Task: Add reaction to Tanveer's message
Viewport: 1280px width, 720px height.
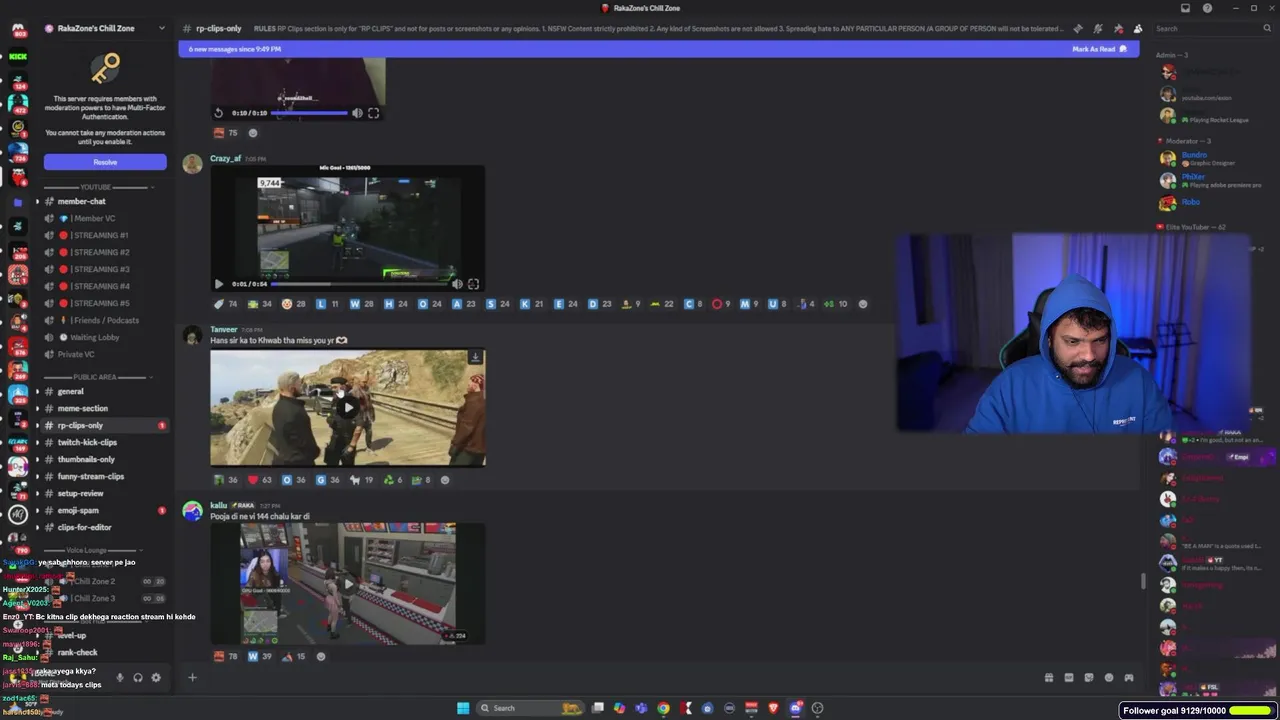Action: [x=445, y=480]
